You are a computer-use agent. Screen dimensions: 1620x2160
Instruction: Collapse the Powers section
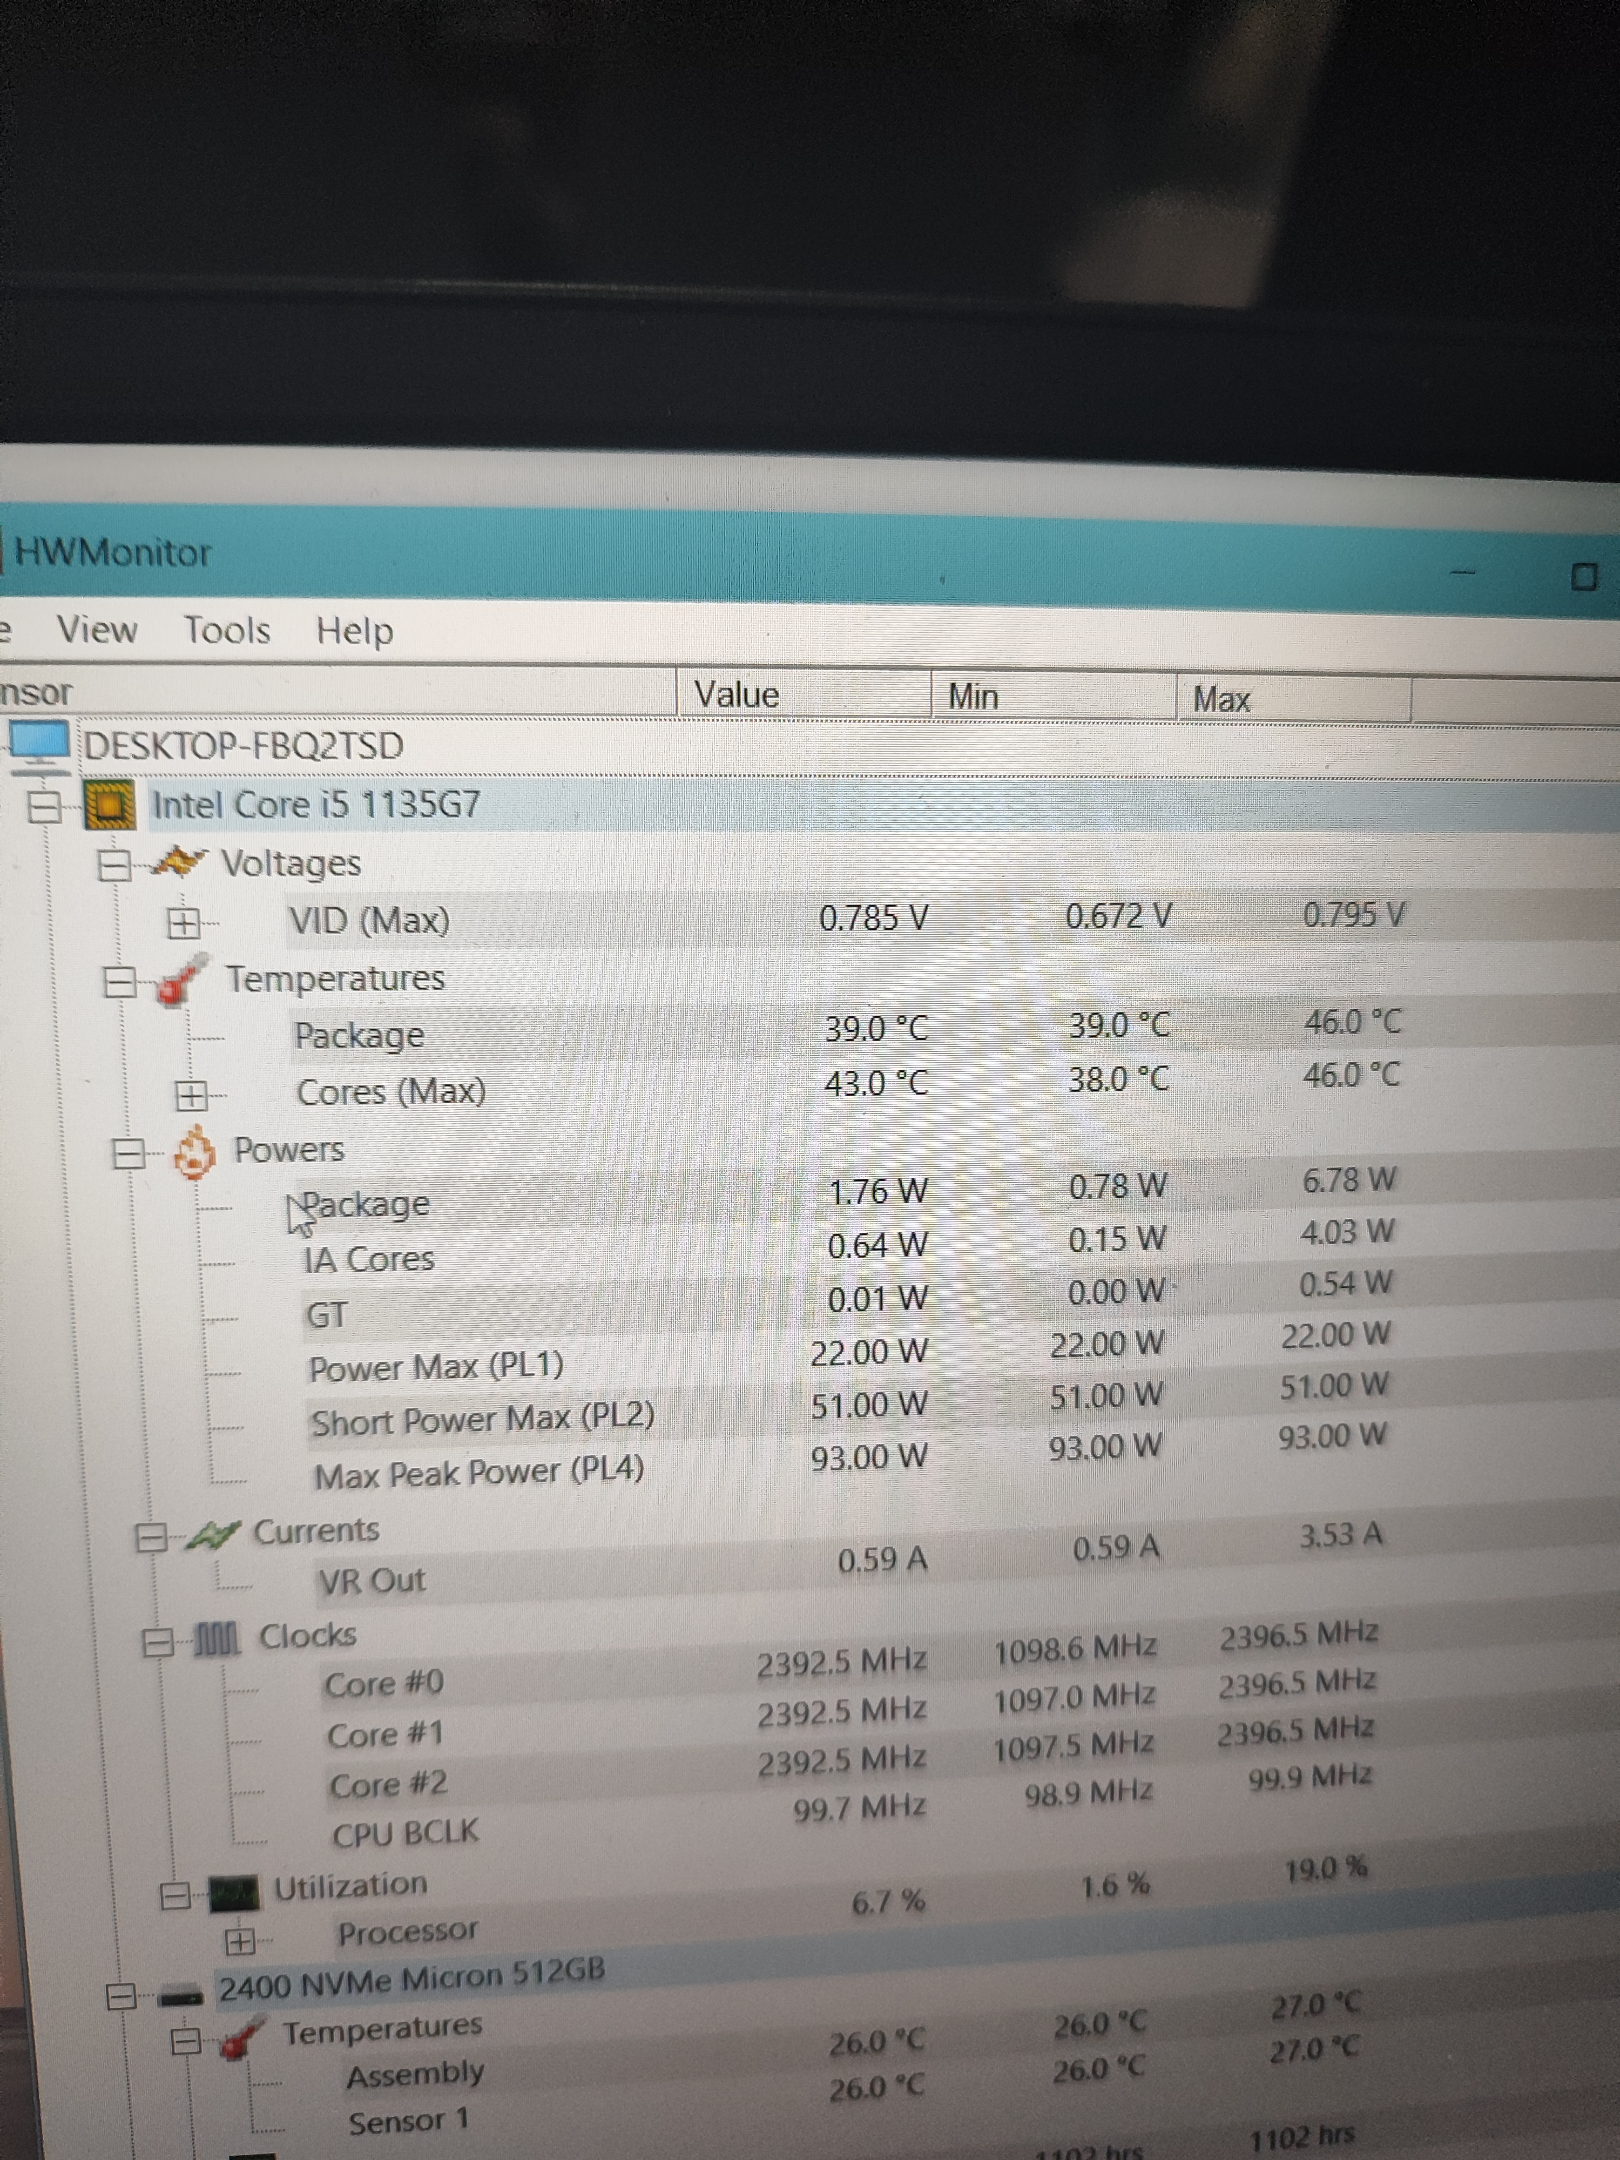[128, 1155]
